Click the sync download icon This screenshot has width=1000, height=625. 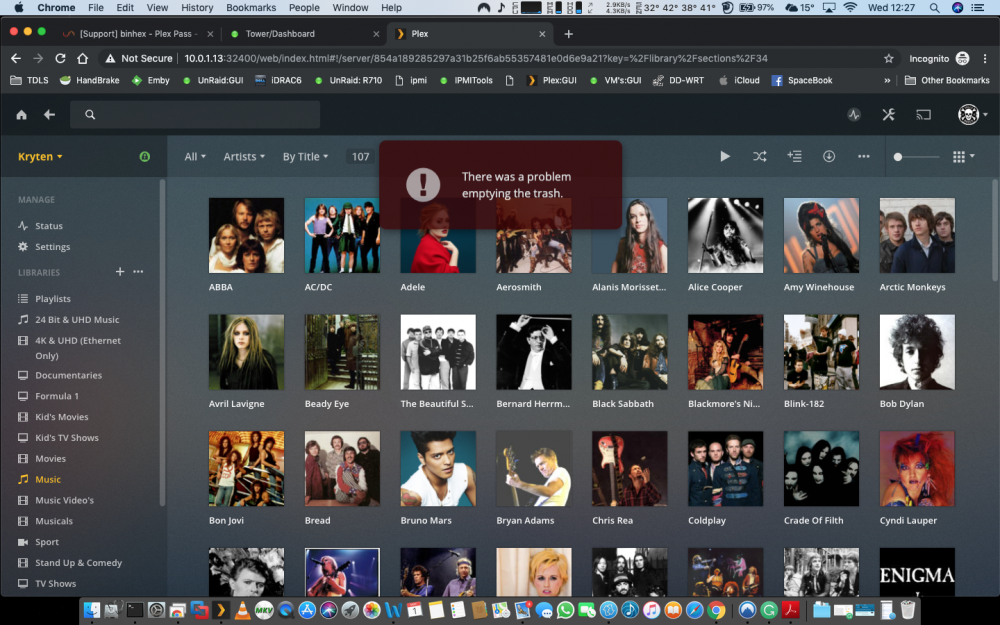click(x=829, y=156)
